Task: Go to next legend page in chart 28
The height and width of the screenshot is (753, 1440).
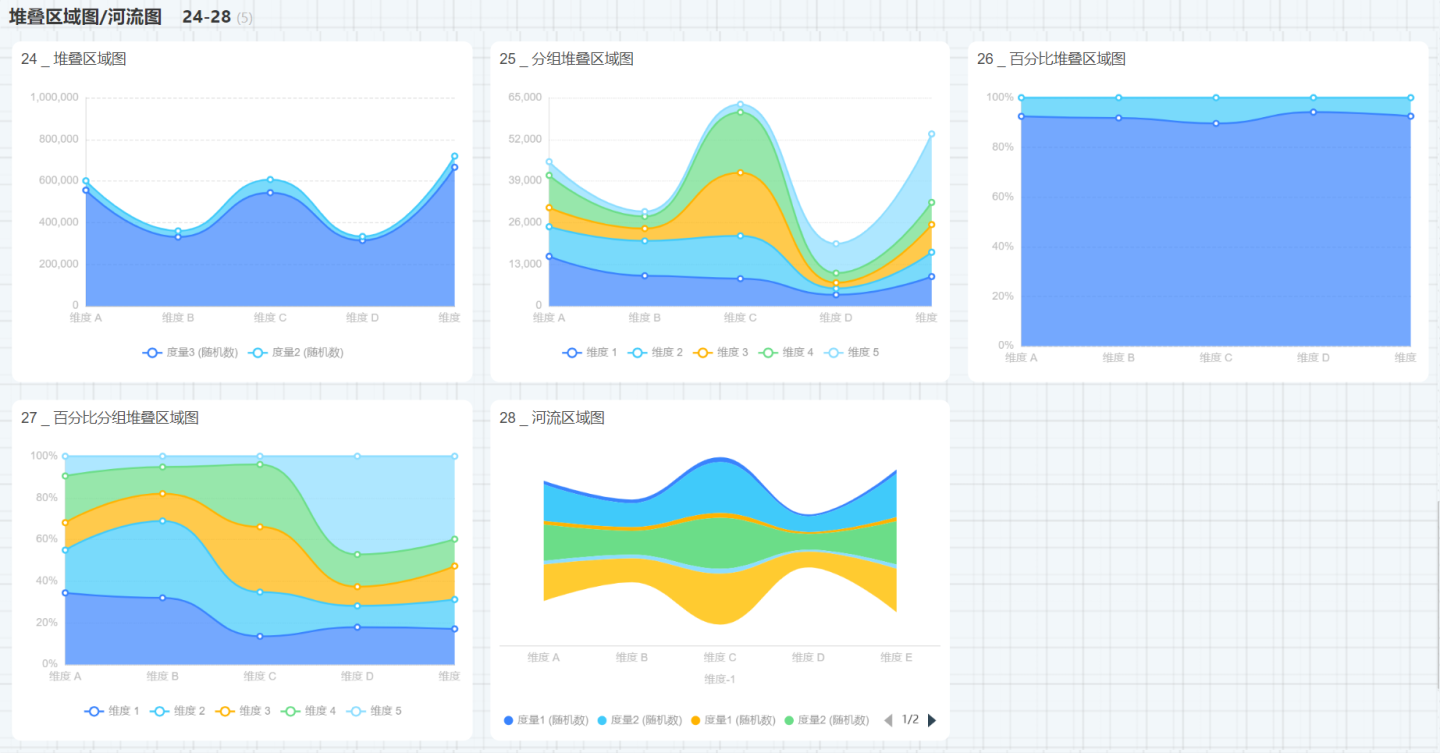Action: pos(932,720)
